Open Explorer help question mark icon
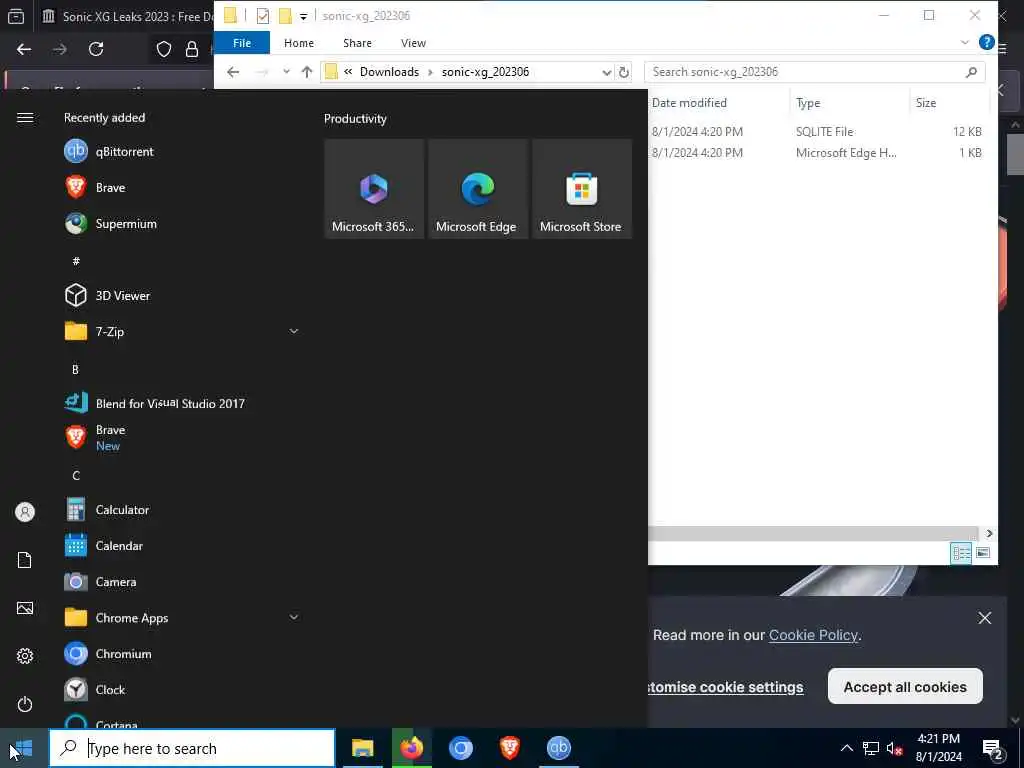The image size is (1024, 768). pos(986,42)
